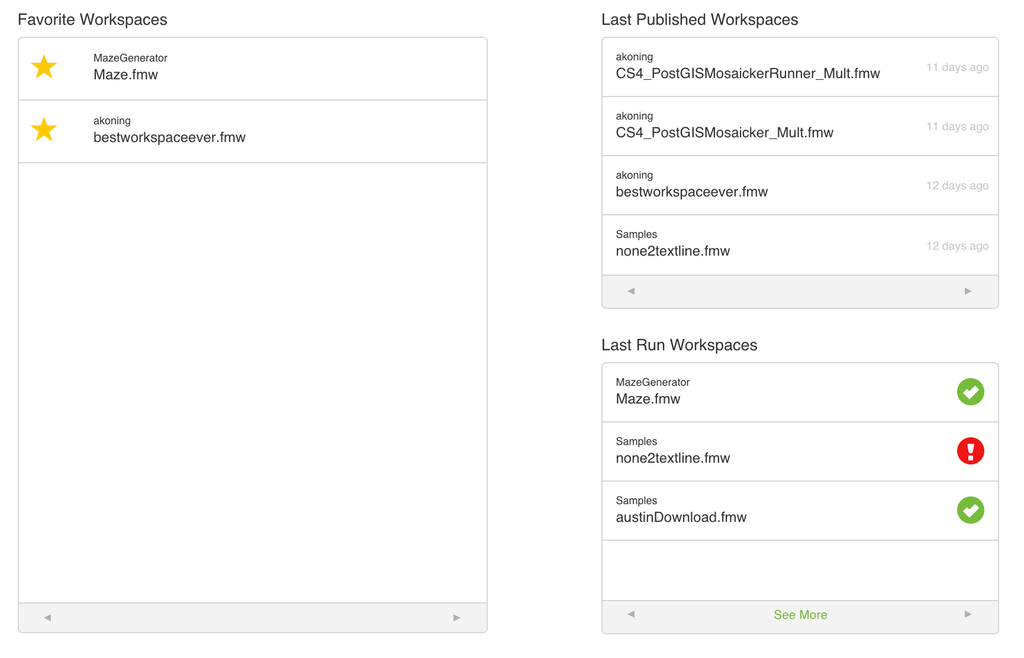Click green checkmark next to austinDownload.fmw
1024x658 pixels.
coord(970,510)
